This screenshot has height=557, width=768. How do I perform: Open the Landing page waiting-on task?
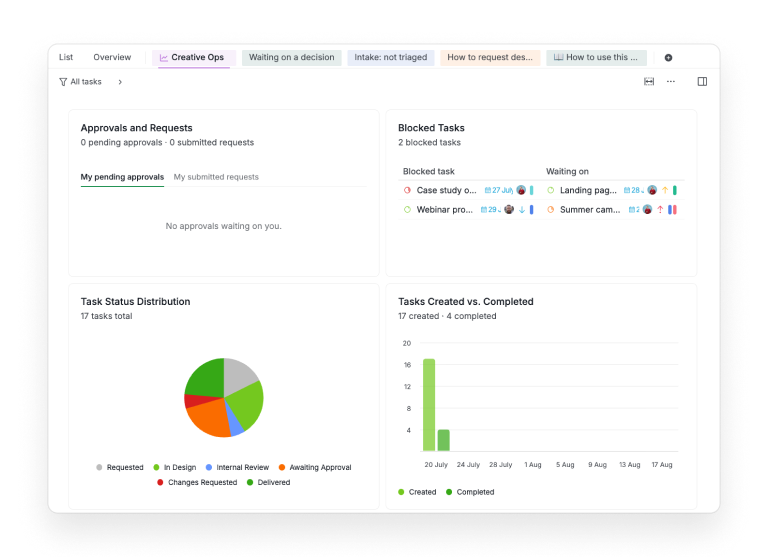588,190
